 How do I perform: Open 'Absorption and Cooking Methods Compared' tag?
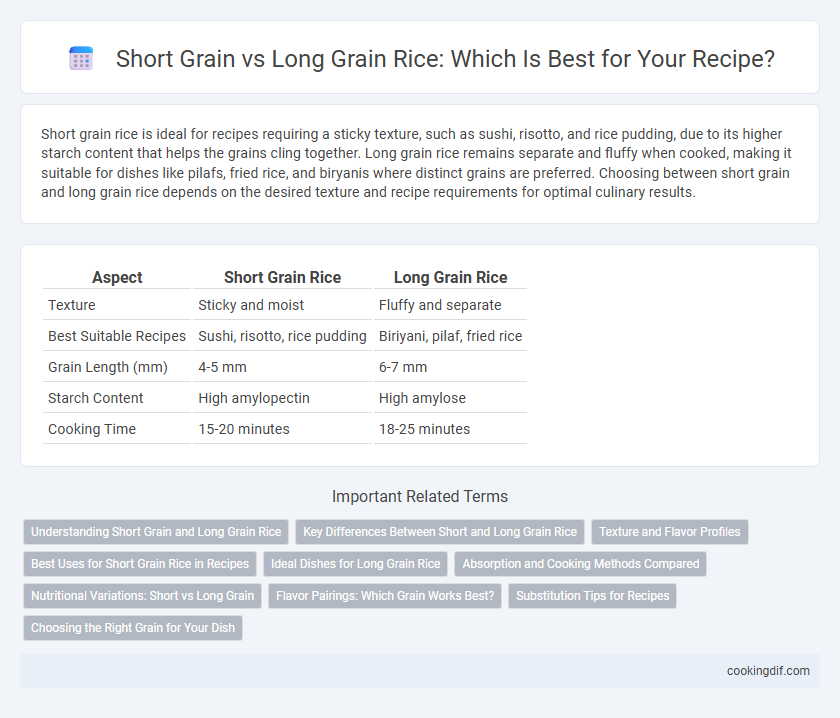581,564
